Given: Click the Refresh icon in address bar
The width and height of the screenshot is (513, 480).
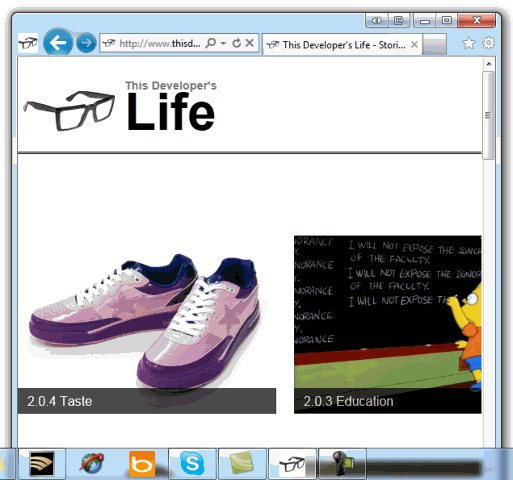Looking at the screenshot, I should pos(236,43).
